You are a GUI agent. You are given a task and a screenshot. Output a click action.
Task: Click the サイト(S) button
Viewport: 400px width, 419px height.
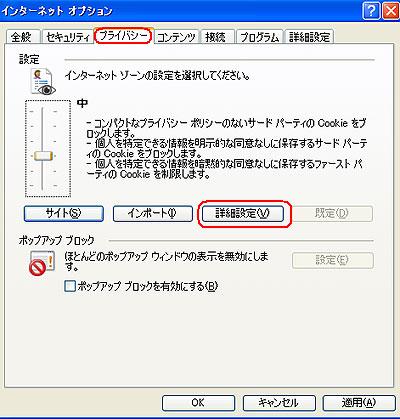coord(64,213)
